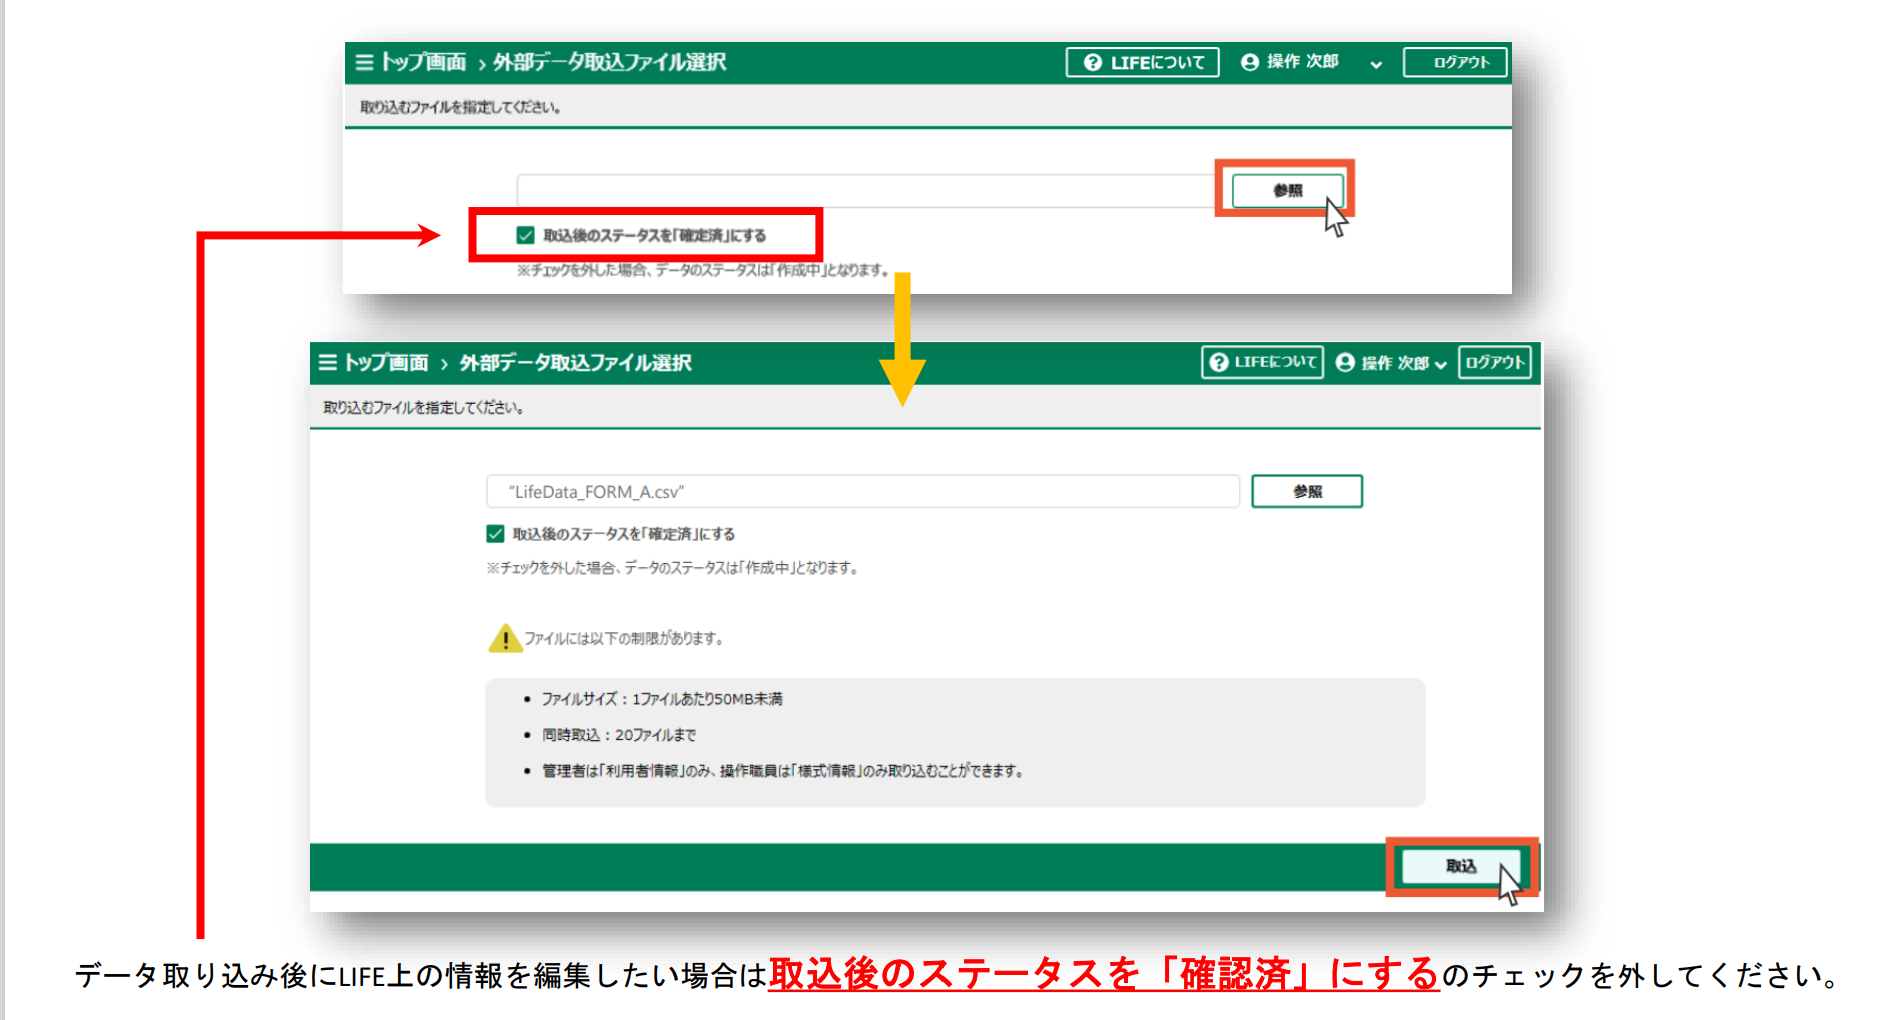Click the field showing LifeData_FORM_A.csv
The image size is (1878, 1020).
pyautogui.click(x=862, y=492)
